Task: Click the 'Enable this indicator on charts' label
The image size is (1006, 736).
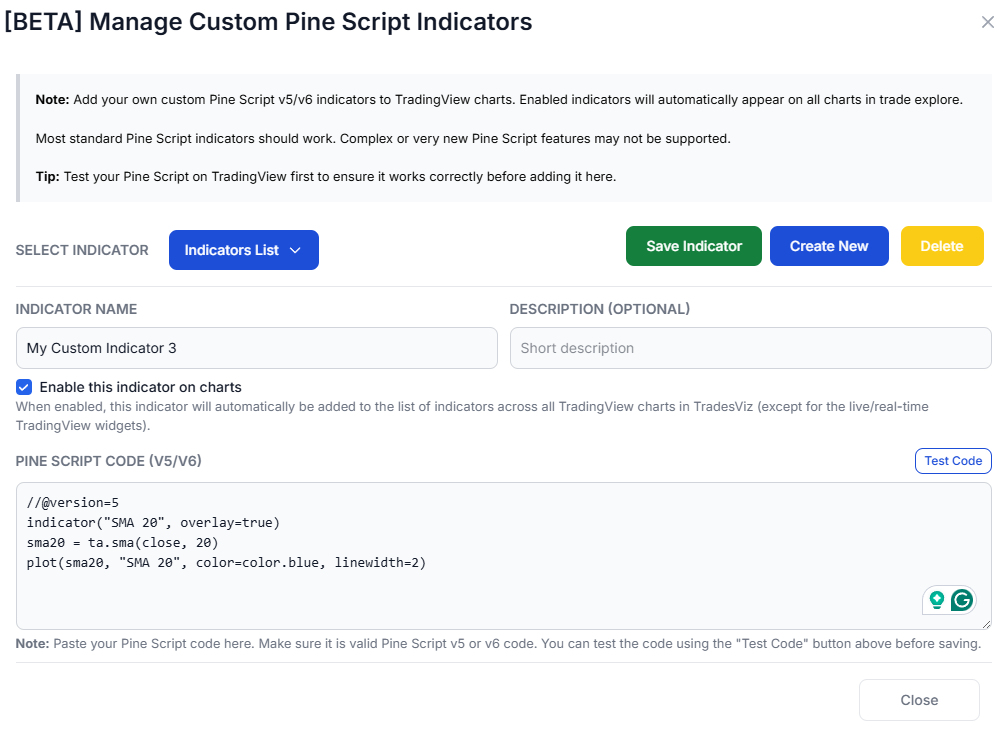Action: point(140,387)
